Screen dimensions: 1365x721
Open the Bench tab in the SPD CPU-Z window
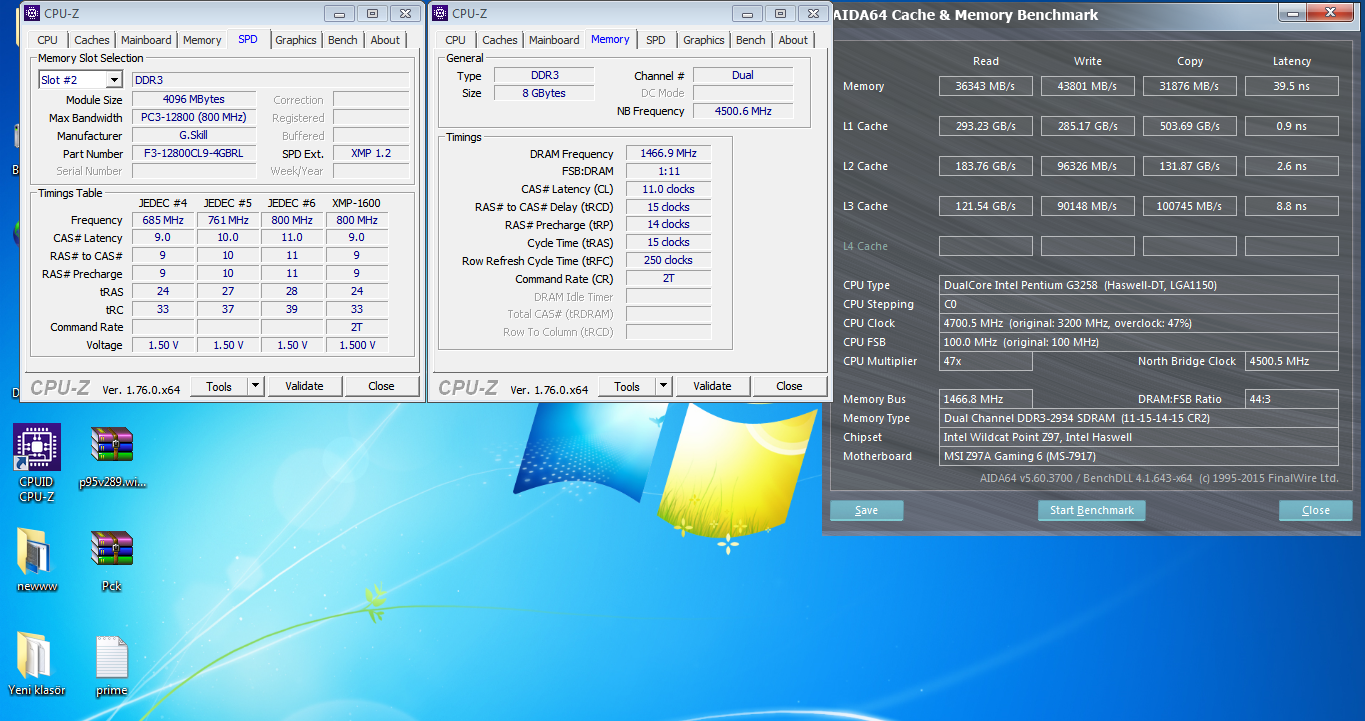[343, 40]
